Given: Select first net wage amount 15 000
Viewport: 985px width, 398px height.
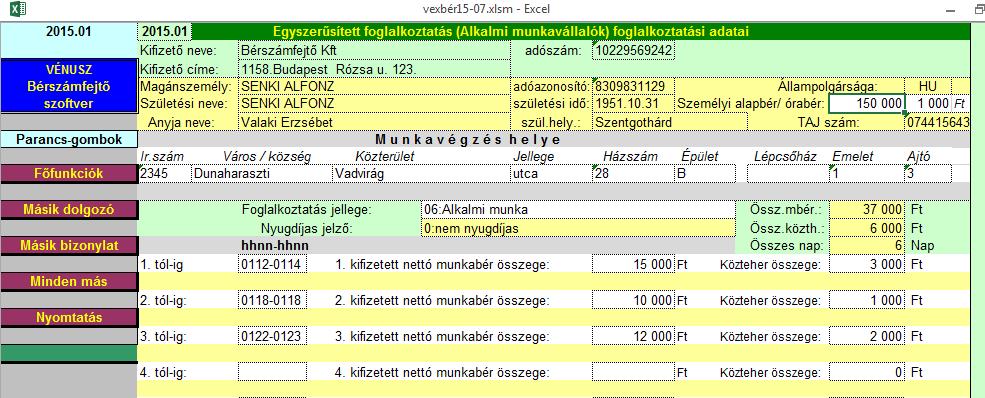Looking at the screenshot, I should click(633, 264).
